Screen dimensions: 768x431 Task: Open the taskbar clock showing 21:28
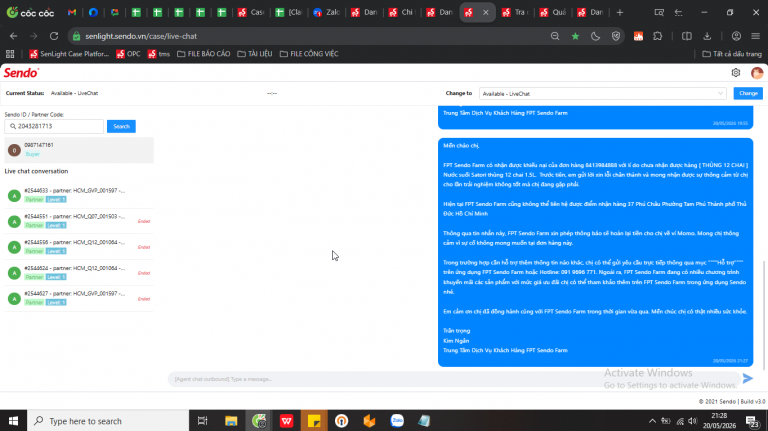click(x=720, y=421)
